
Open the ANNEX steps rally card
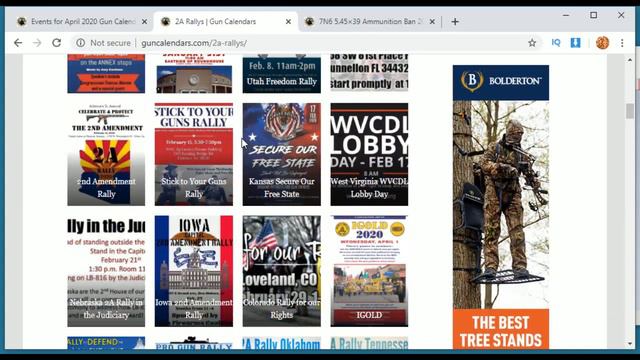pyautogui.click(x=106, y=73)
